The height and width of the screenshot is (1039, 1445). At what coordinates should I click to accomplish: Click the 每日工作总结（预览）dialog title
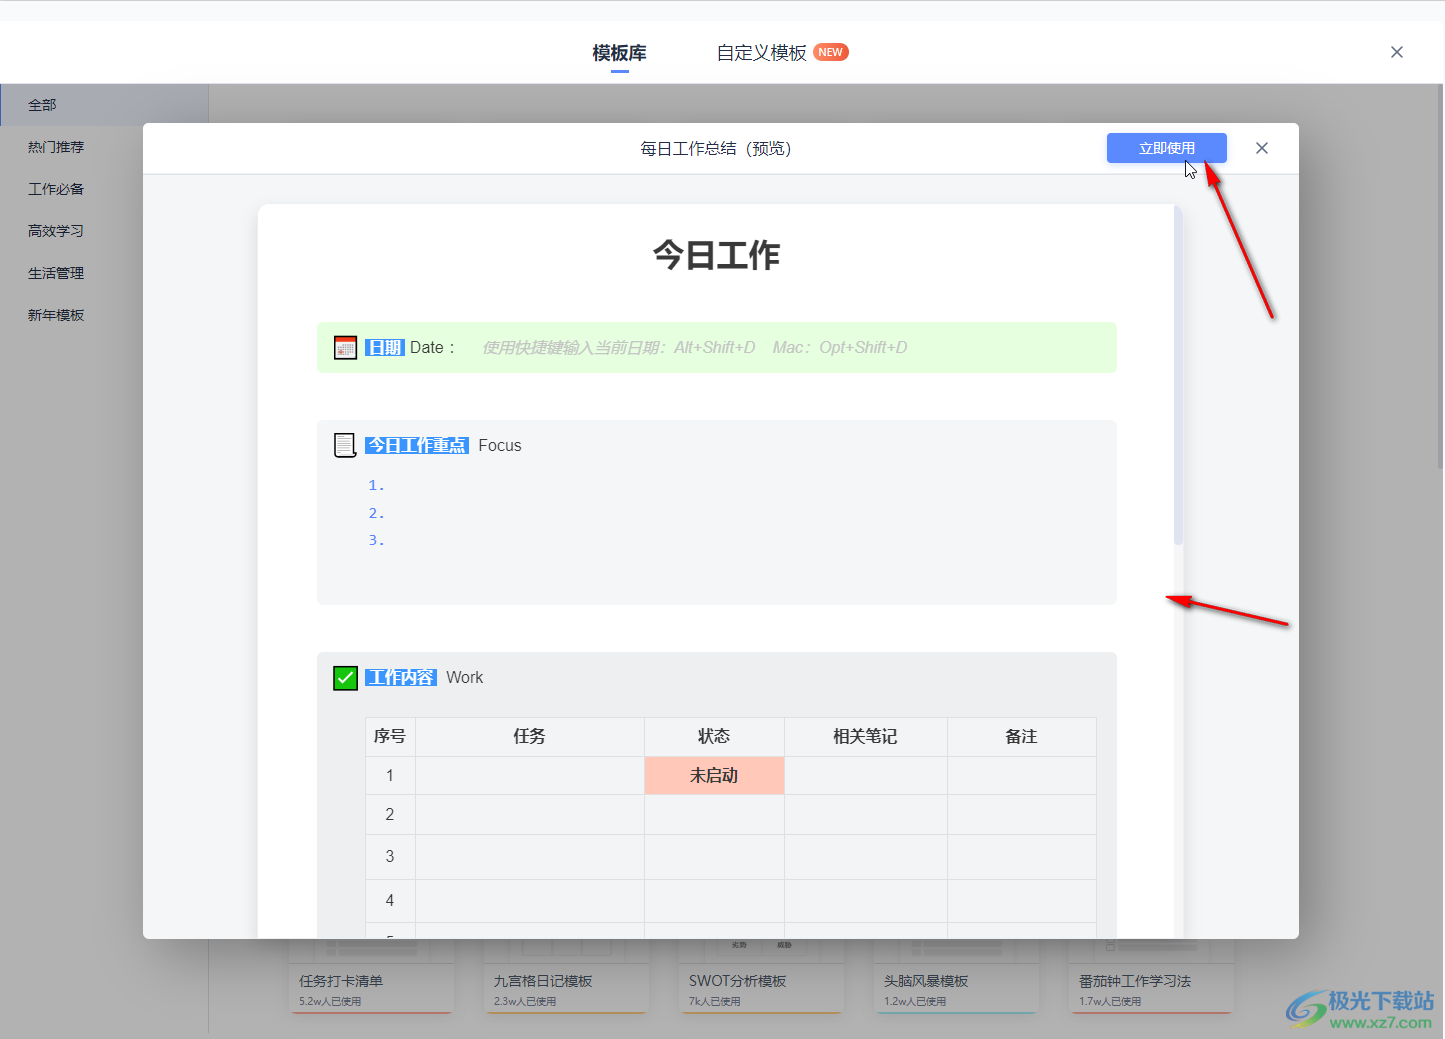coord(716,148)
